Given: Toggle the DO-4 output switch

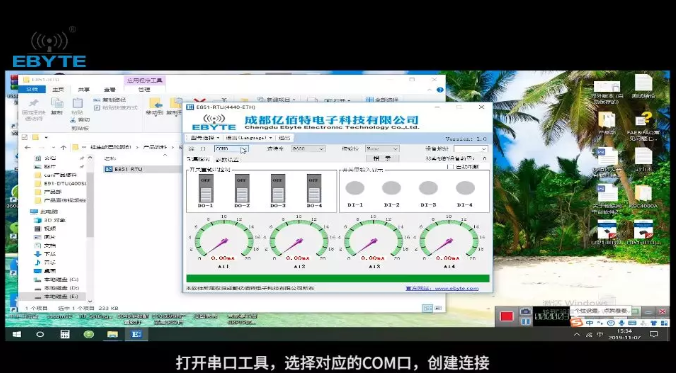Looking at the screenshot, I should tap(314, 188).
